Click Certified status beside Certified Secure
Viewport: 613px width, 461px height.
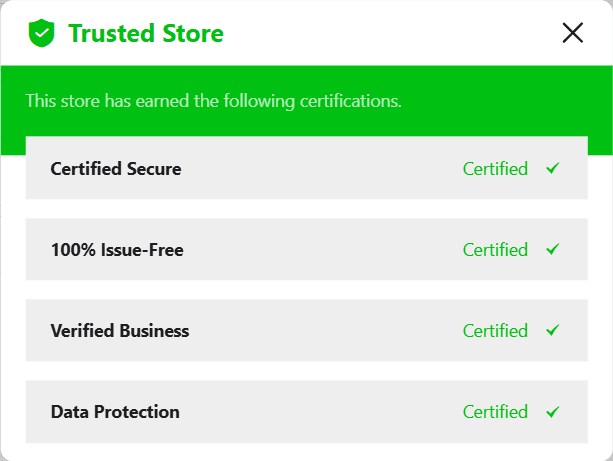495,169
